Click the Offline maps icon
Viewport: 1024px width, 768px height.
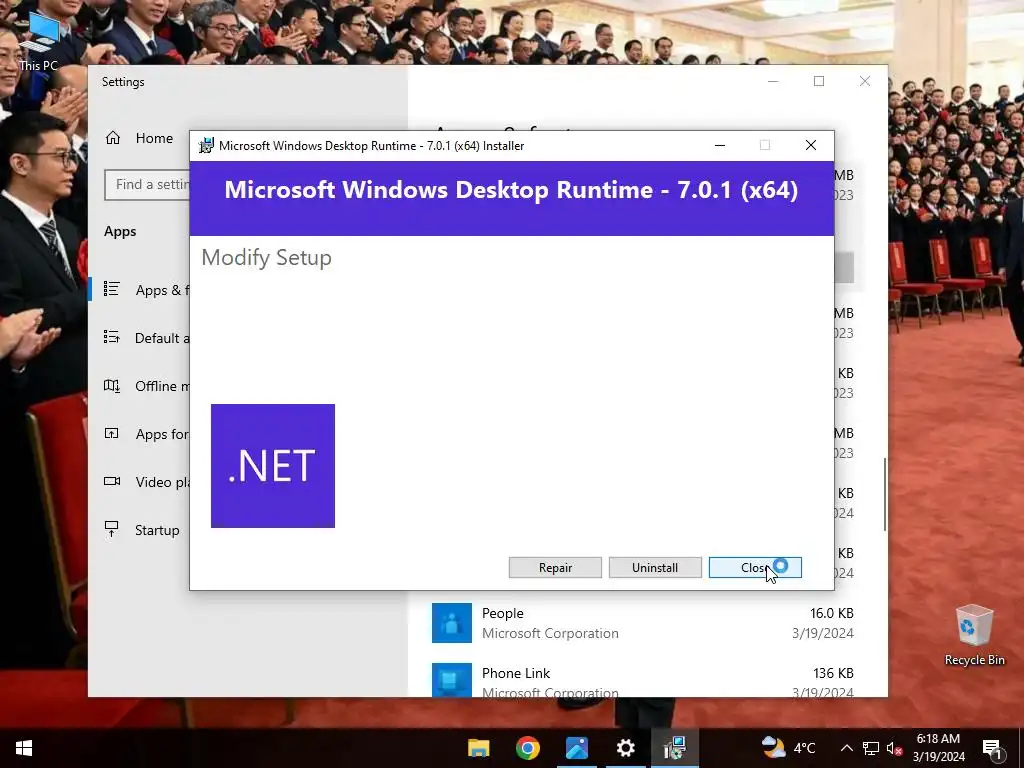pos(112,385)
